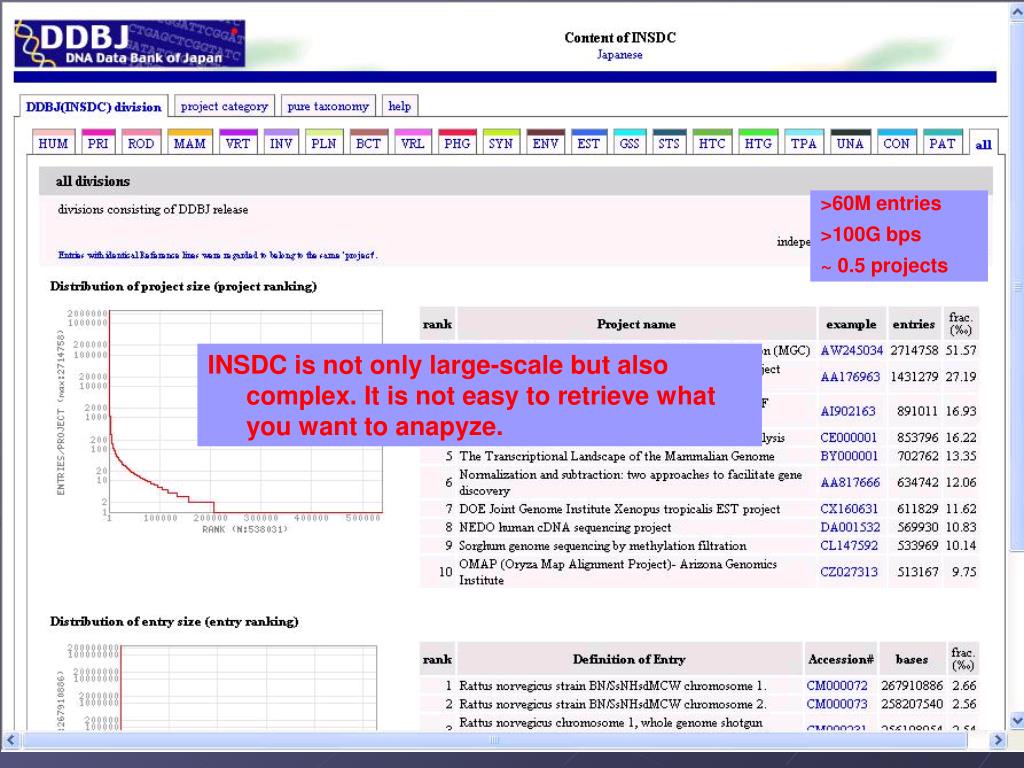Select the PRI division tab

tap(98, 142)
